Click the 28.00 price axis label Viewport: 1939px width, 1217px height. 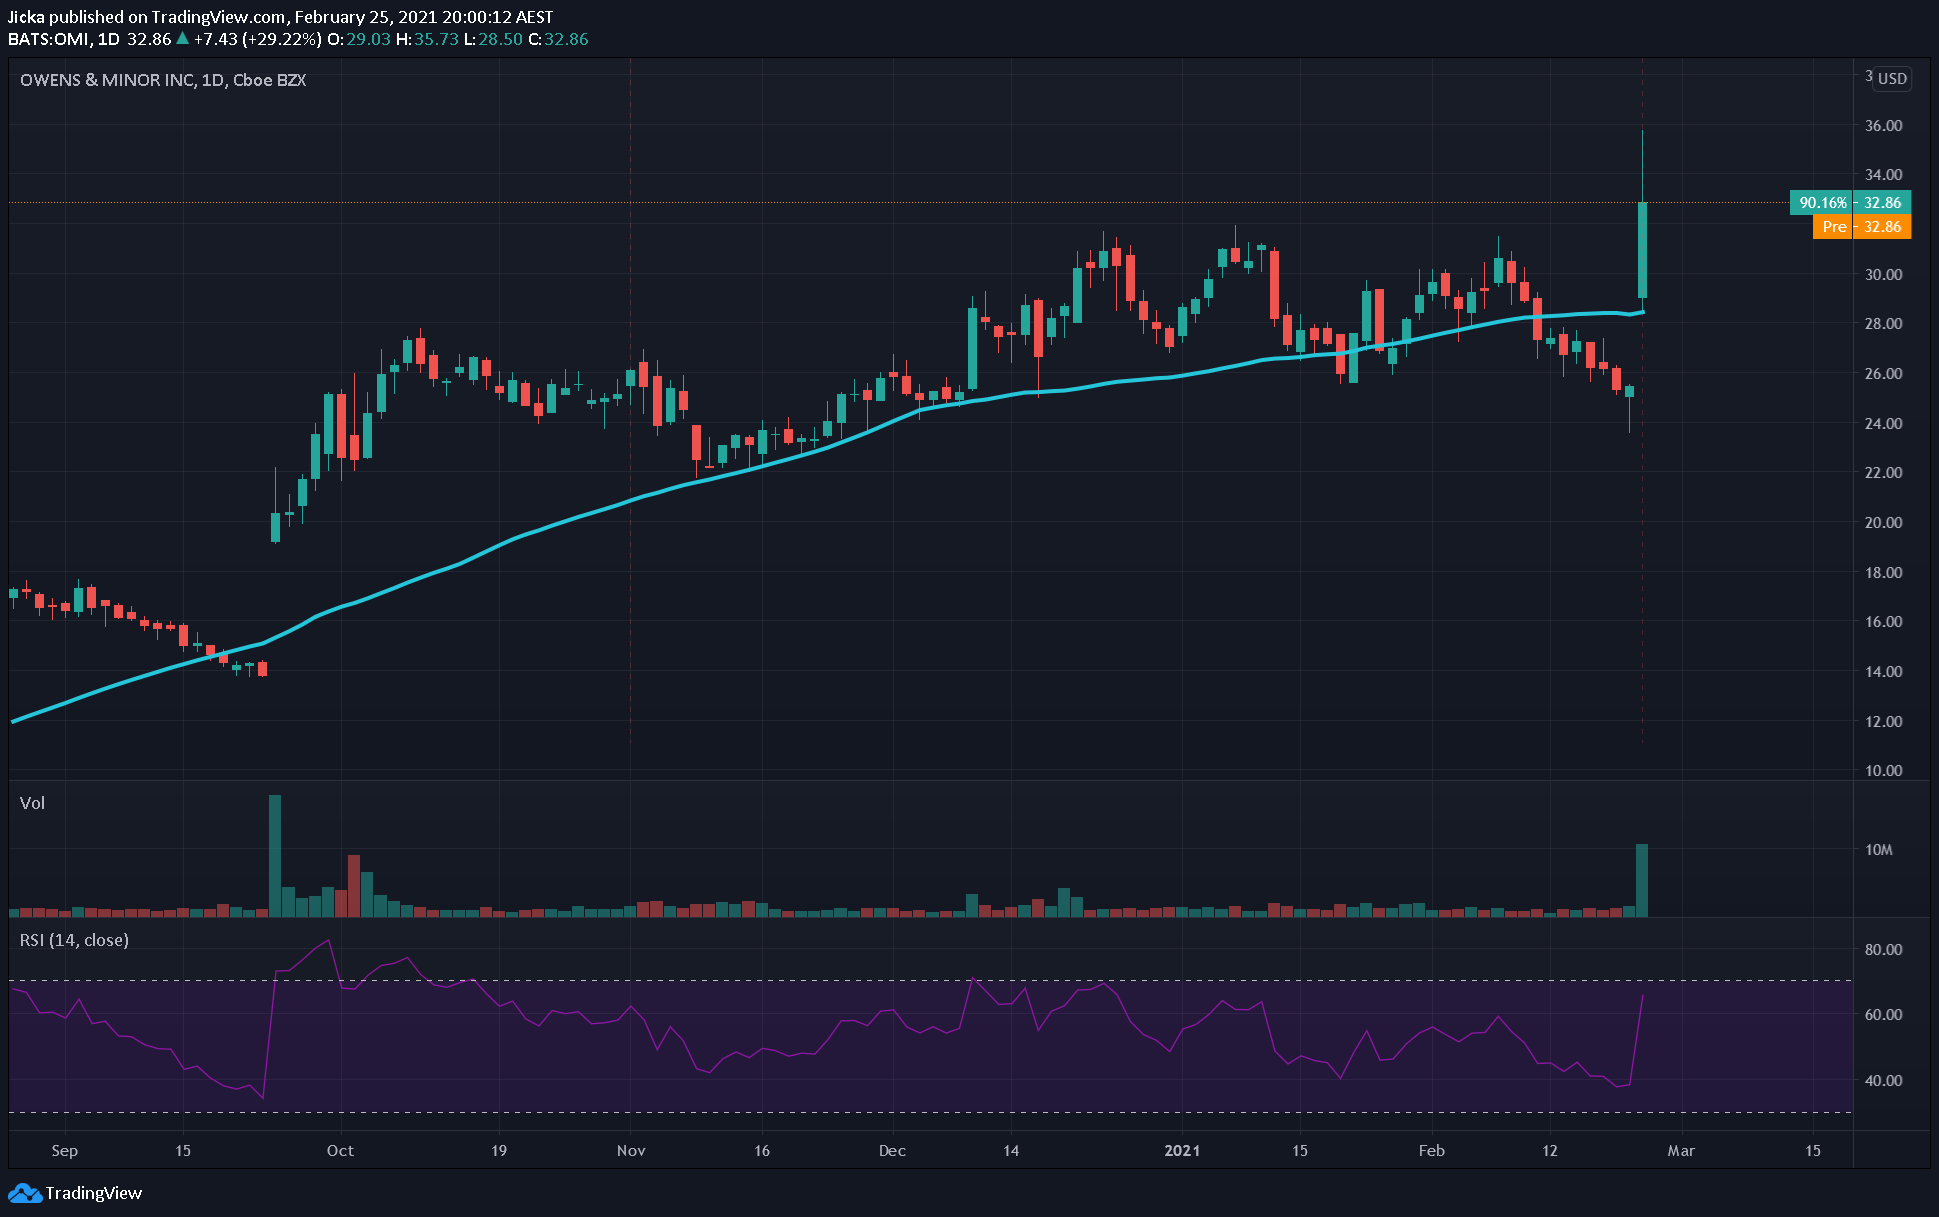click(x=1883, y=324)
